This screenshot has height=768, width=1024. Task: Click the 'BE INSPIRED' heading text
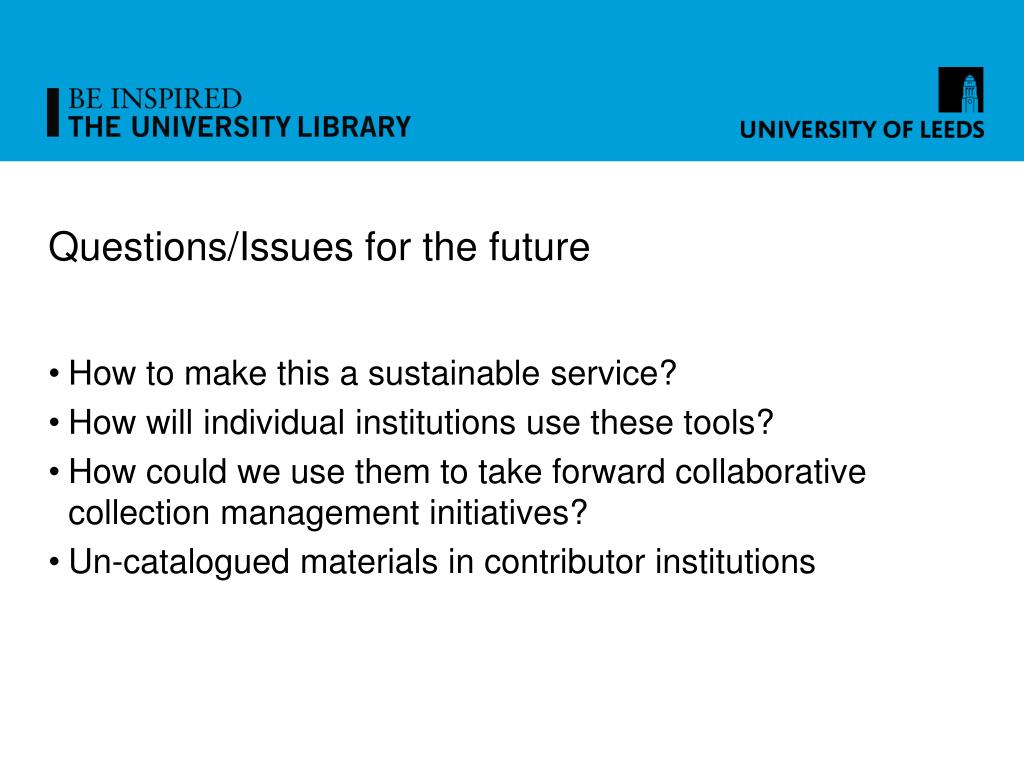click(155, 99)
